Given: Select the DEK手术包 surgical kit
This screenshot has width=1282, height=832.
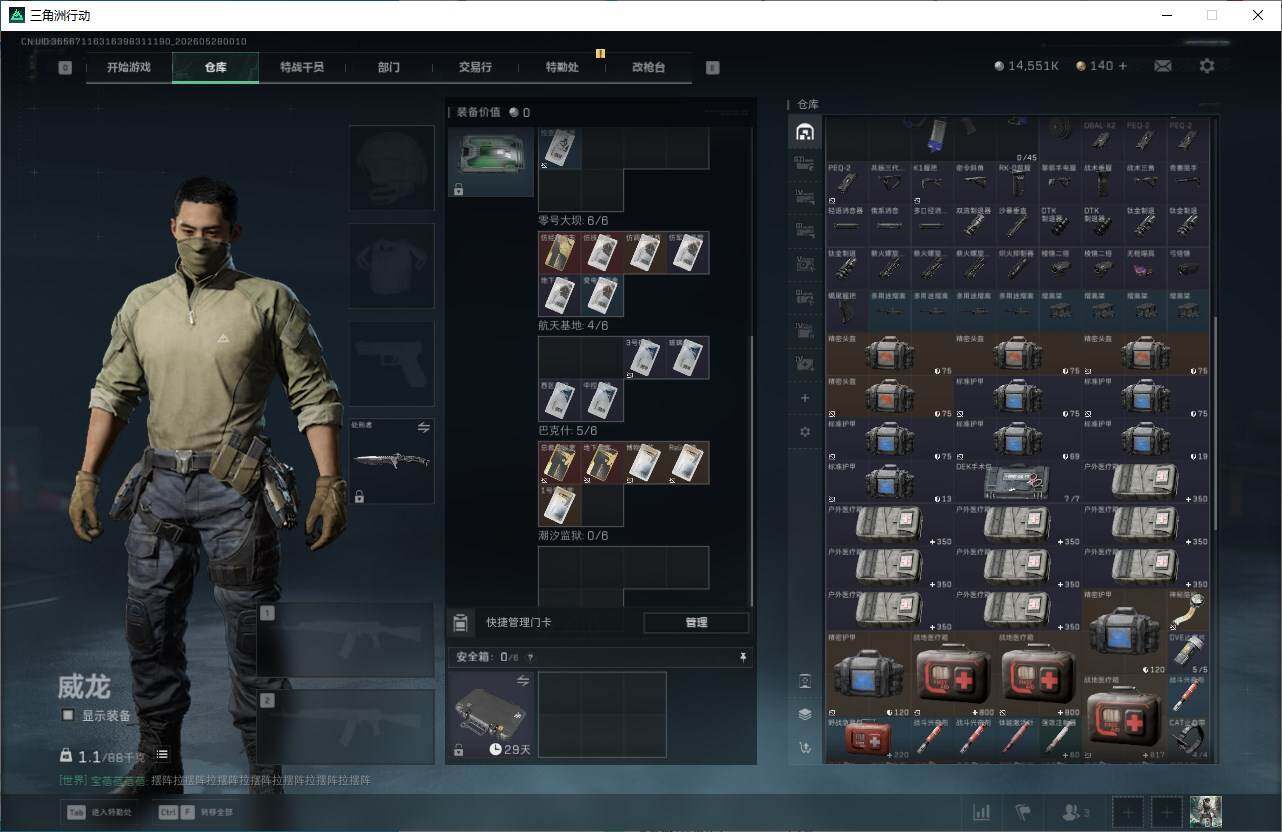Looking at the screenshot, I should pyautogui.click(x=1018, y=482).
